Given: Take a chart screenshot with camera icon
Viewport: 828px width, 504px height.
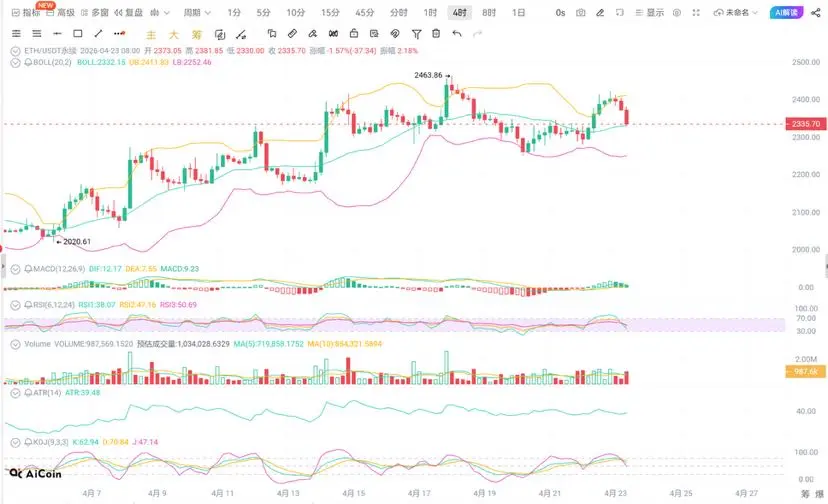Looking at the screenshot, I should [581, 12].
